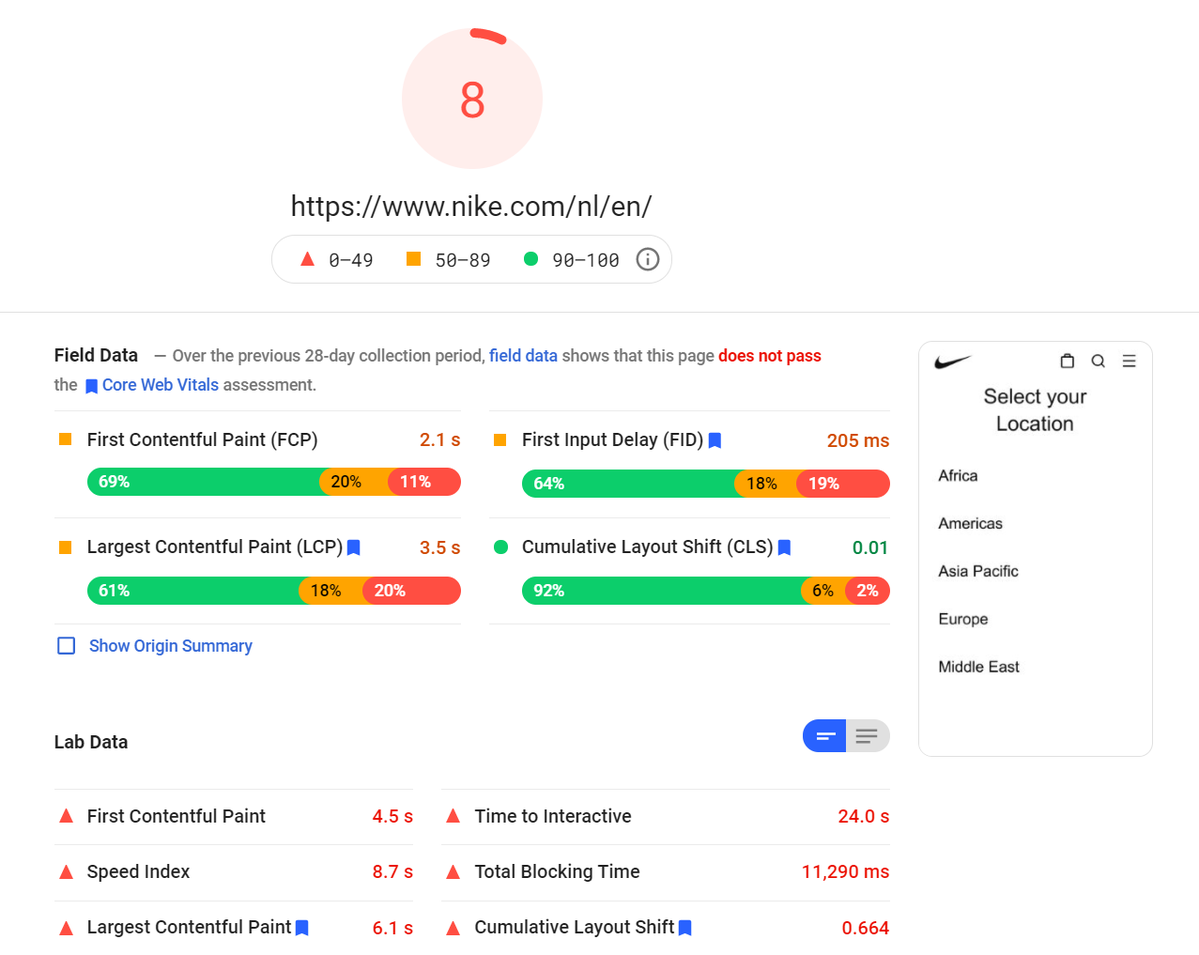Viewport: 1199px width, 955px height.
Task: Click the Lab Data heading
Action: click(x=91, y=742)
